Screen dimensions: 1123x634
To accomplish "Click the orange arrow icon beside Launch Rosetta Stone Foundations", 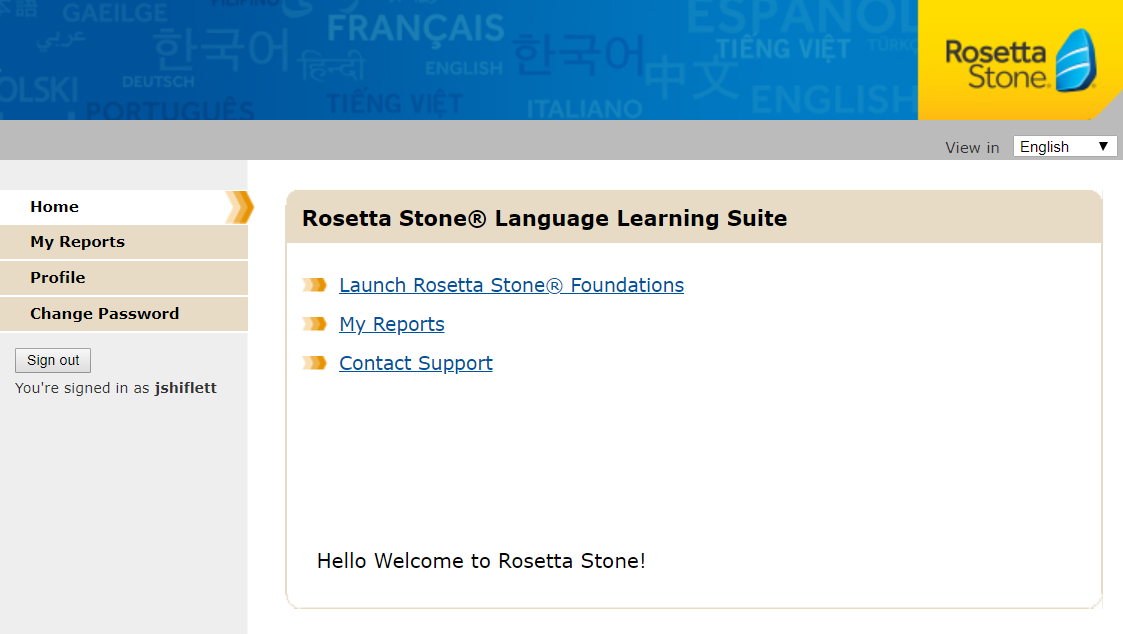I will click(314, 285).
